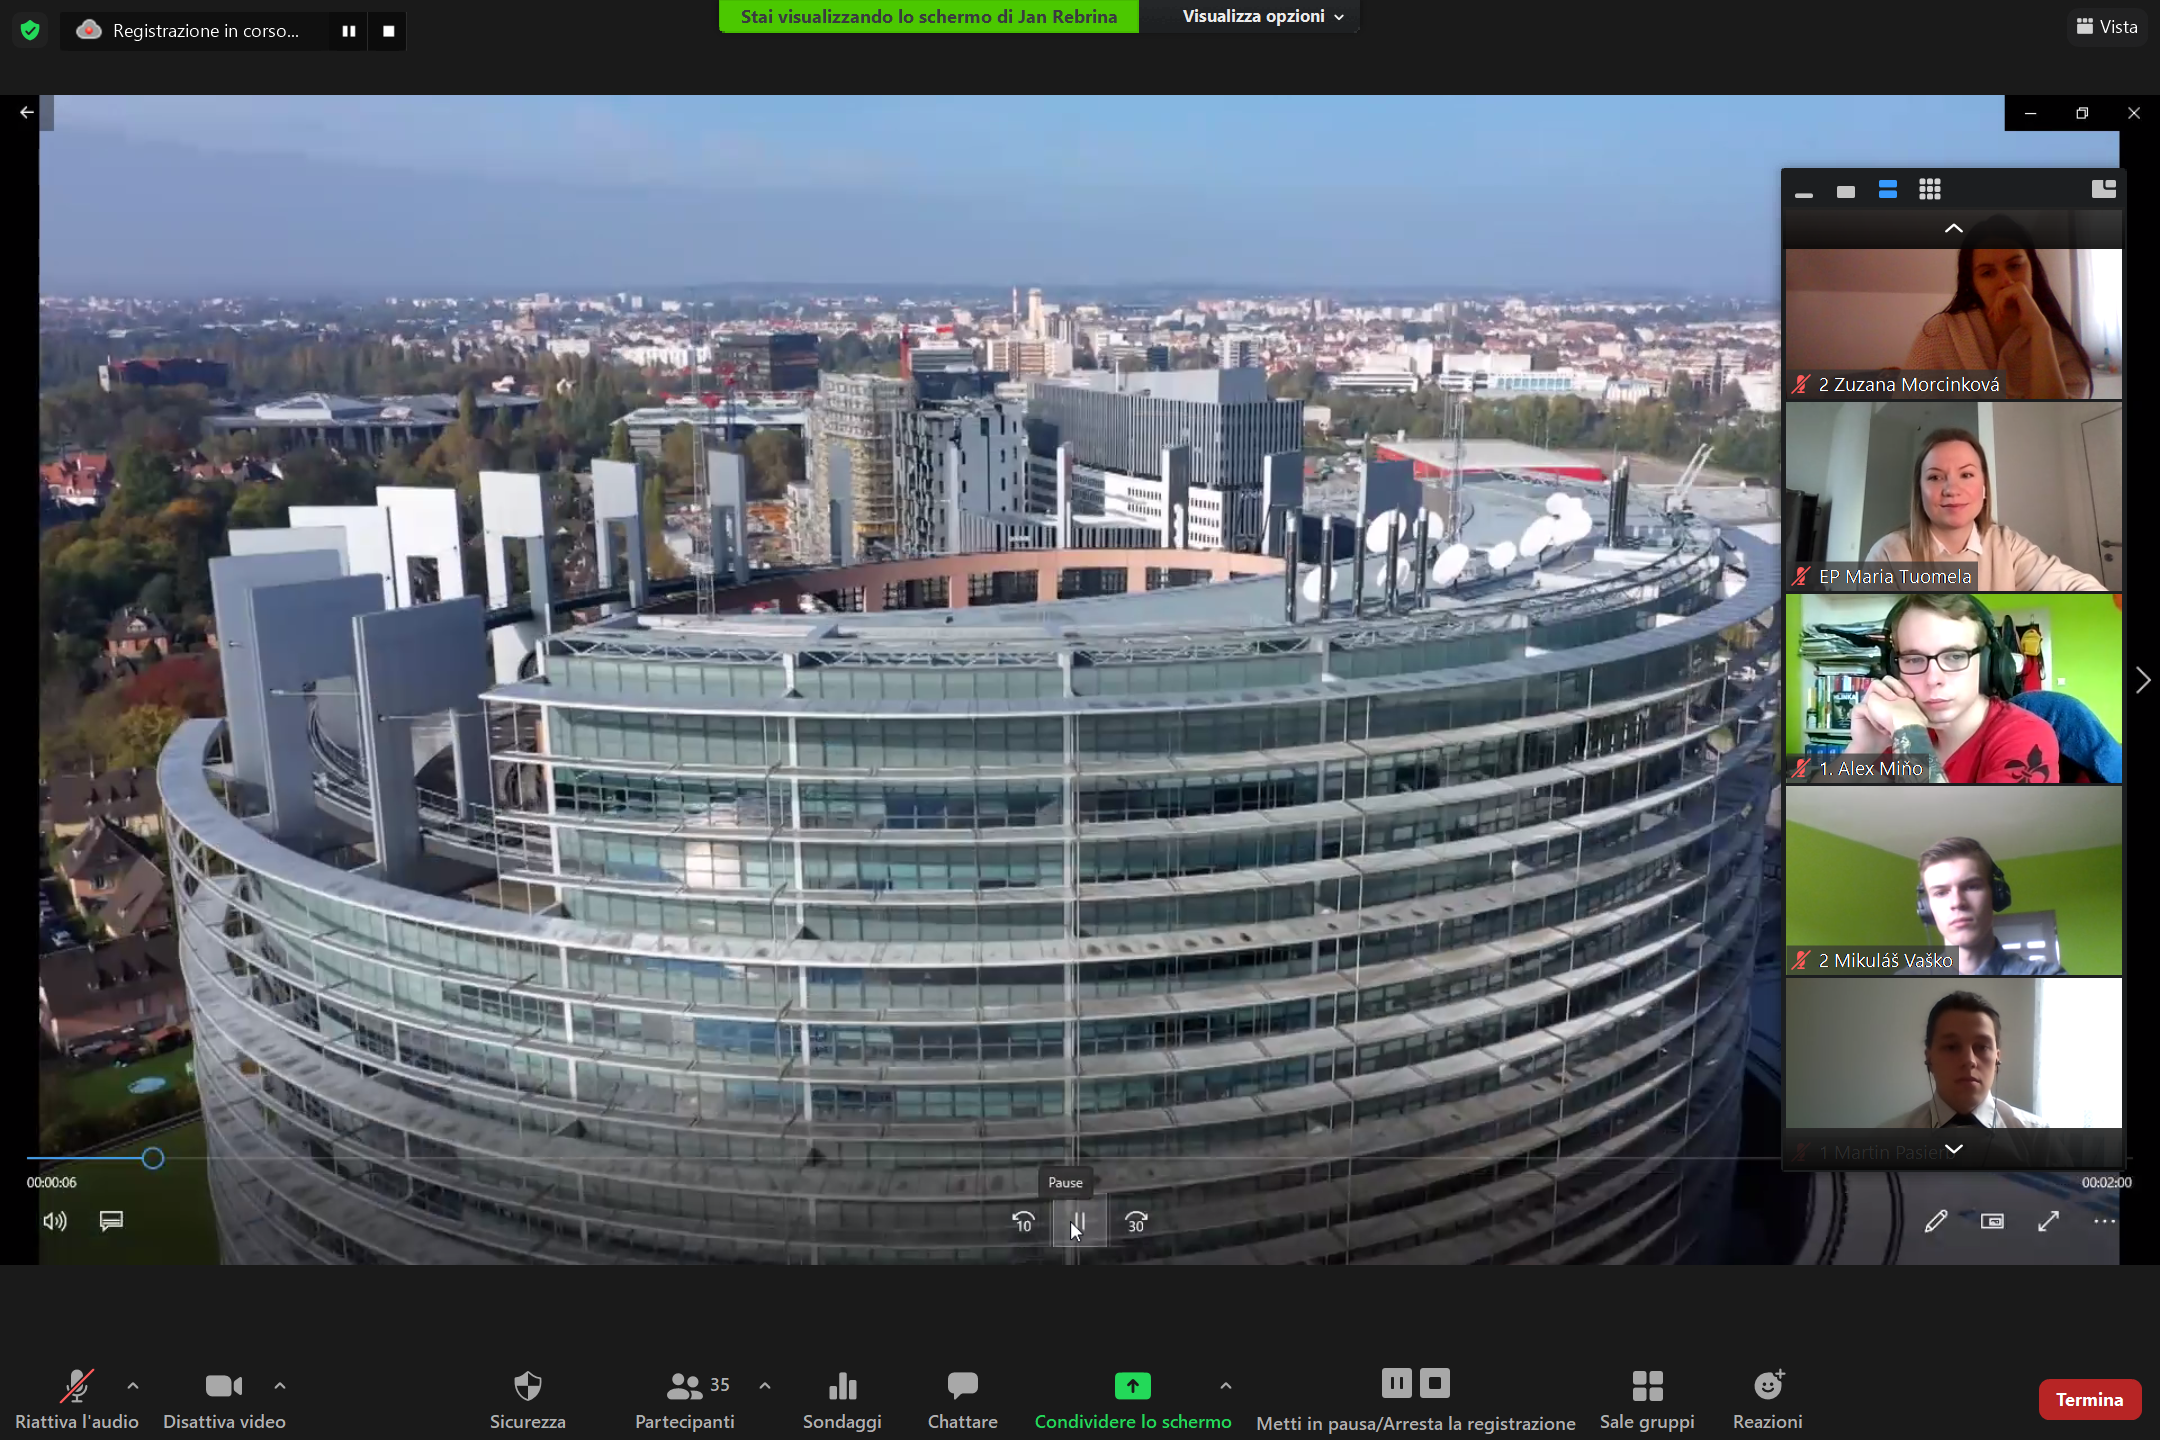Switch video panel to grid view

[x=1930, y=190]
